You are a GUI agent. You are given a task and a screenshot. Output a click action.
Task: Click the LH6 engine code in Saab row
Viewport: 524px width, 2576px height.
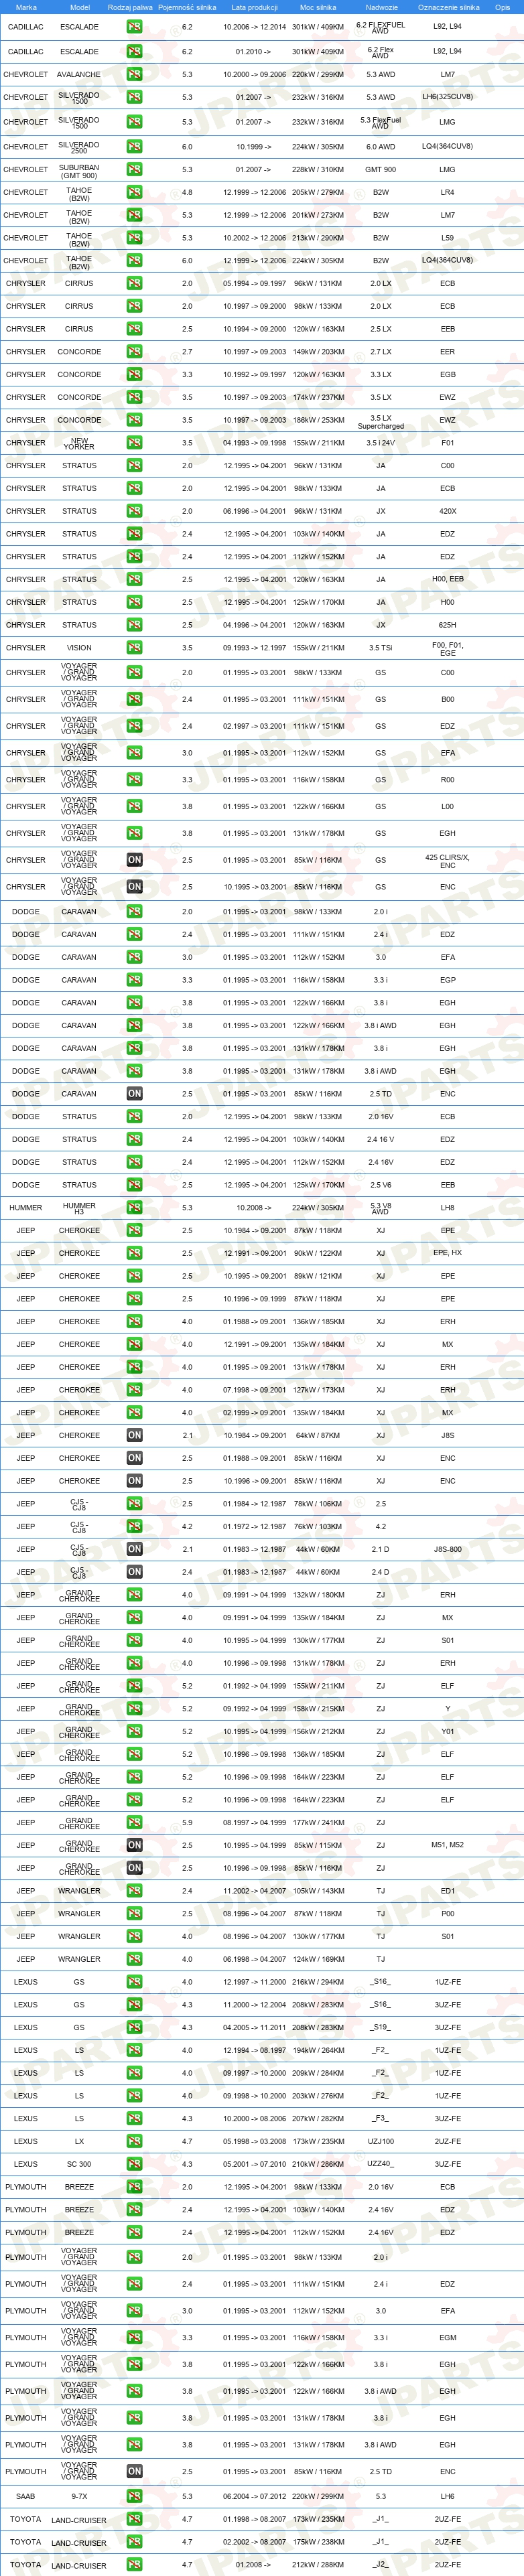447,2495
